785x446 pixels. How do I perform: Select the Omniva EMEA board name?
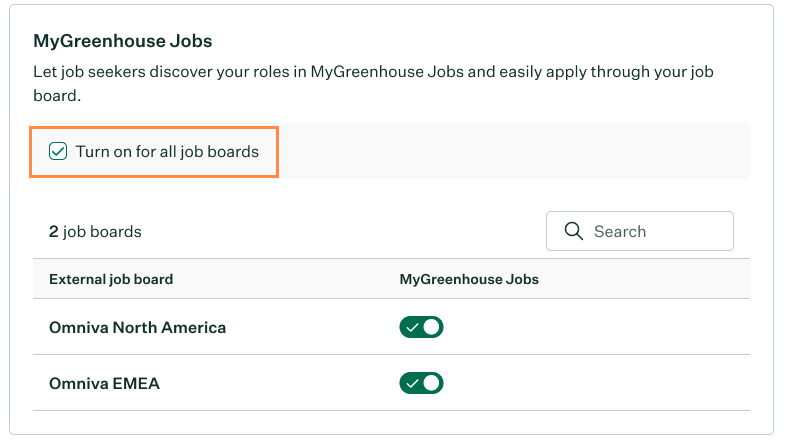(x=104, y=383)
